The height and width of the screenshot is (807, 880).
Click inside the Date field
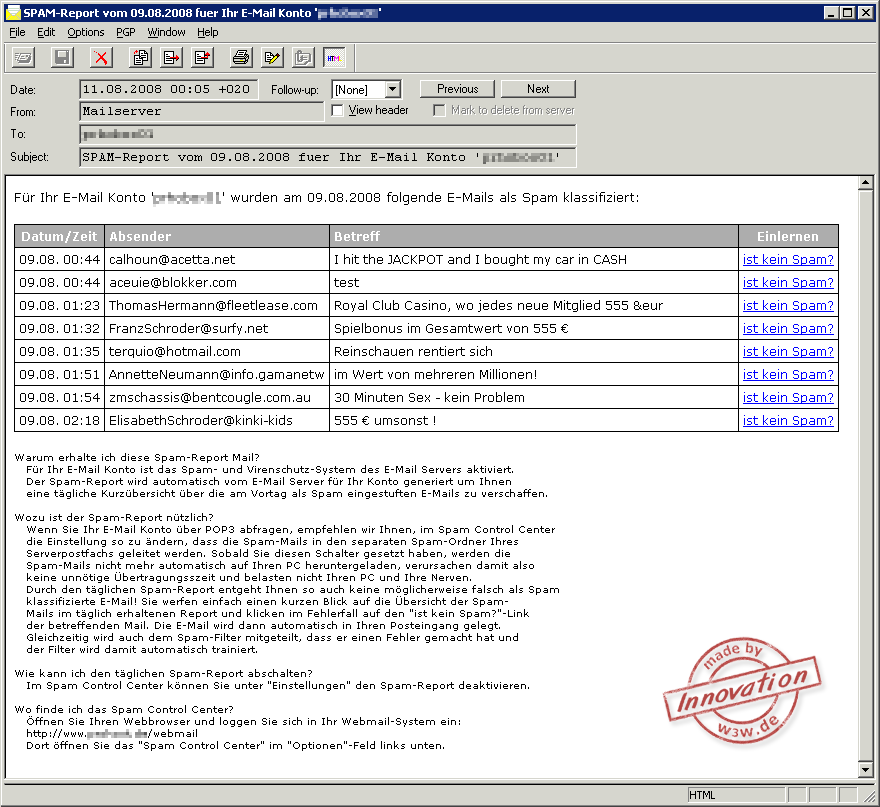click(x=168, y=89)
